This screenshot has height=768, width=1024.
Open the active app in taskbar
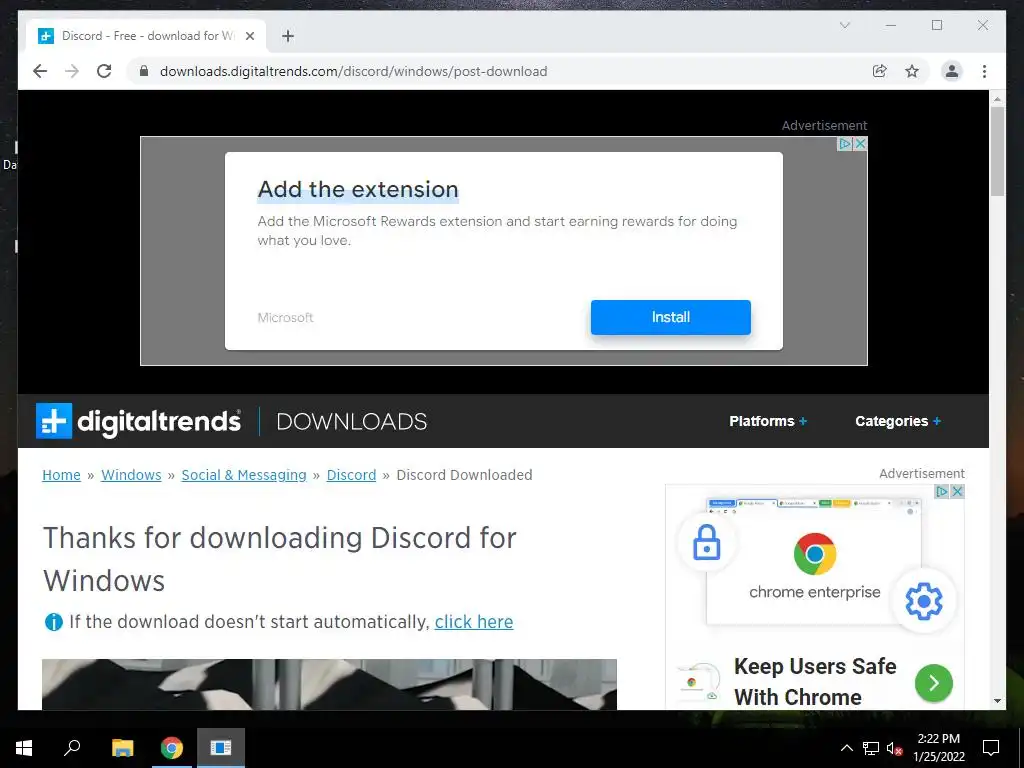coord(221,748)
